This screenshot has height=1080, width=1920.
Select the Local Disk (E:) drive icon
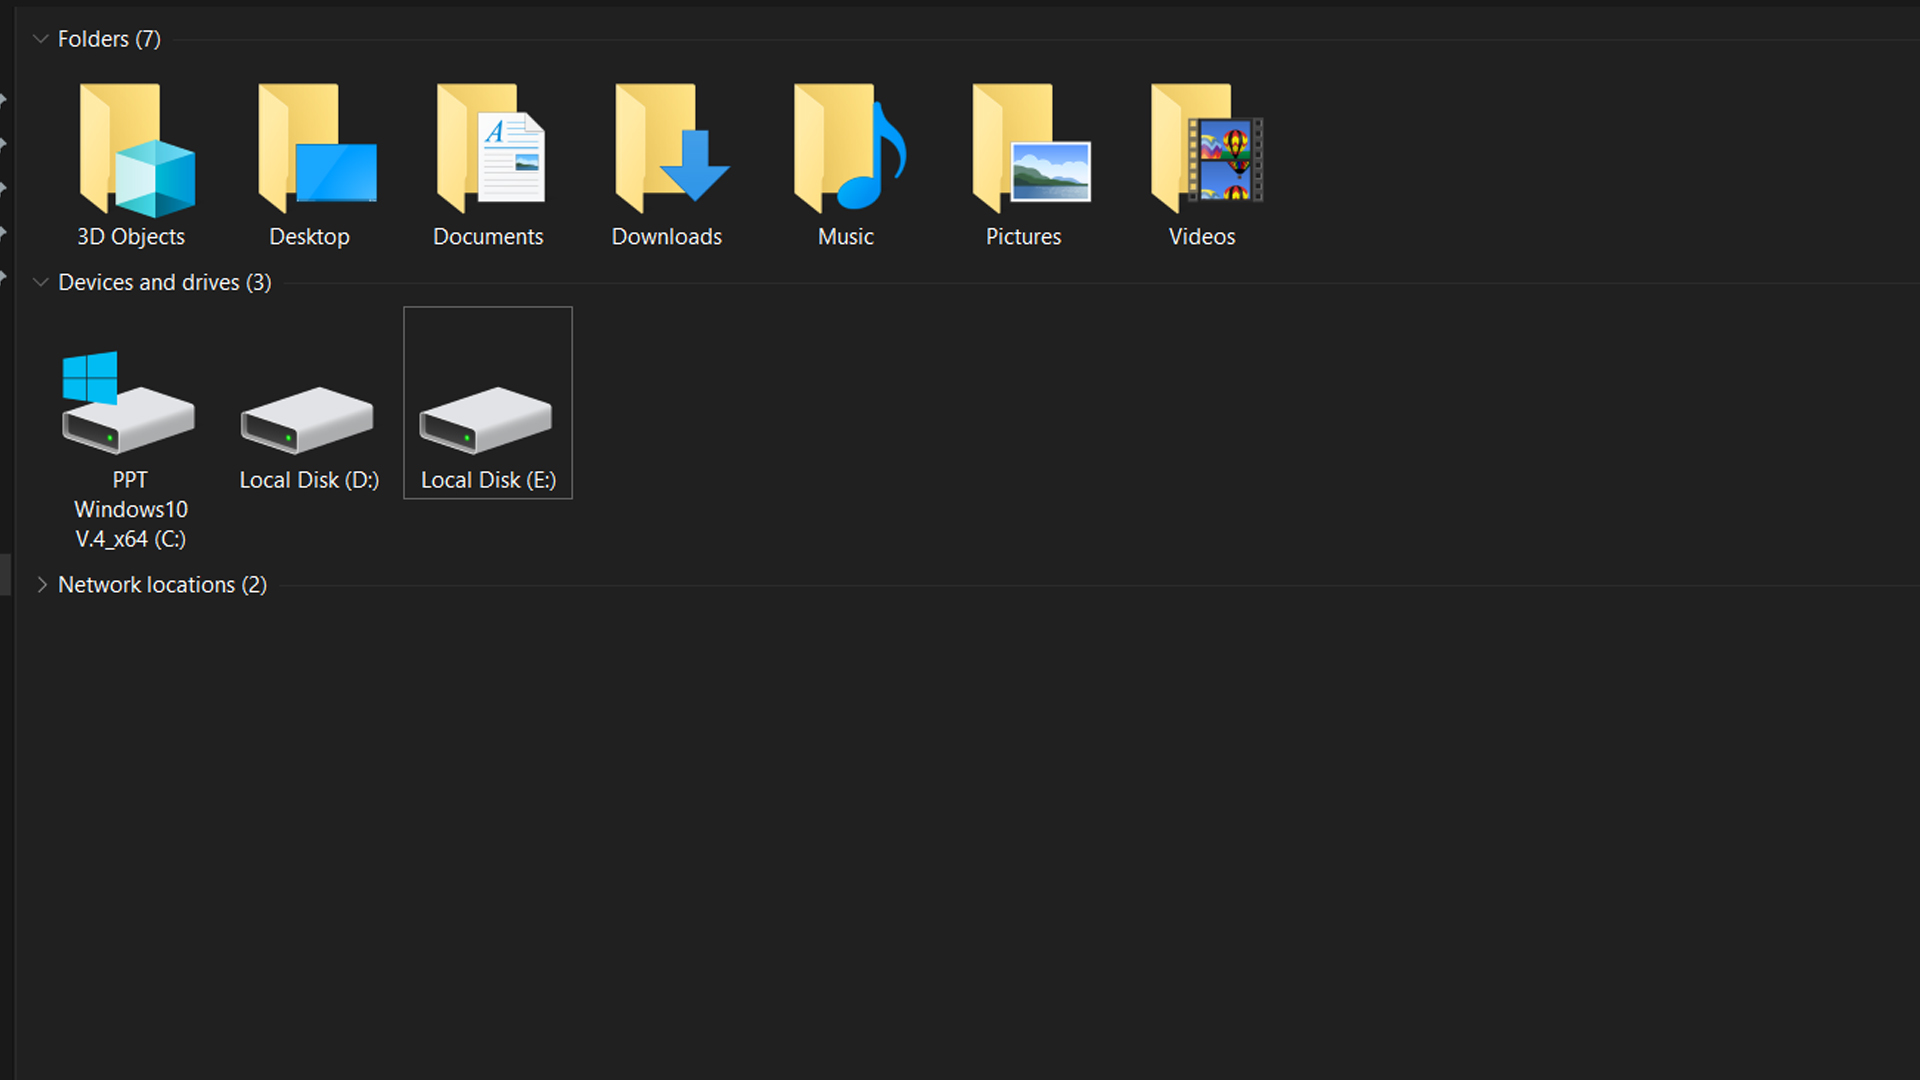486,418
